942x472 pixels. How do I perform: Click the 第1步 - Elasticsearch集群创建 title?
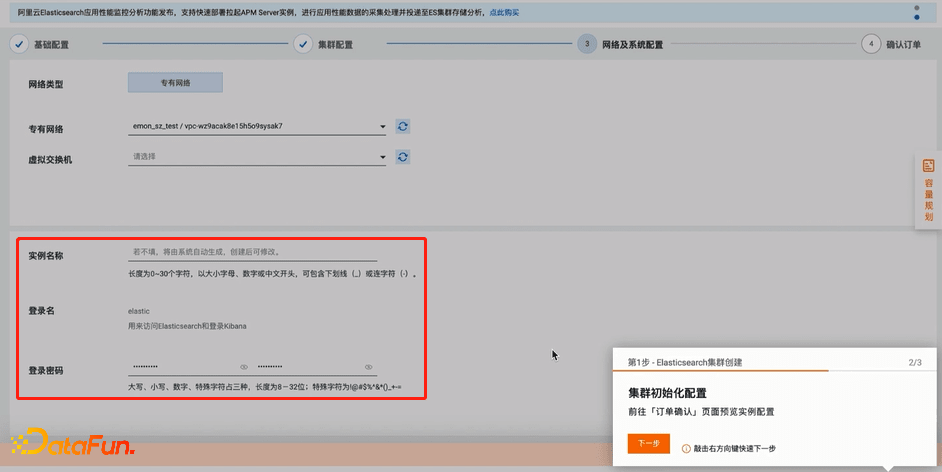click(685, 363)
